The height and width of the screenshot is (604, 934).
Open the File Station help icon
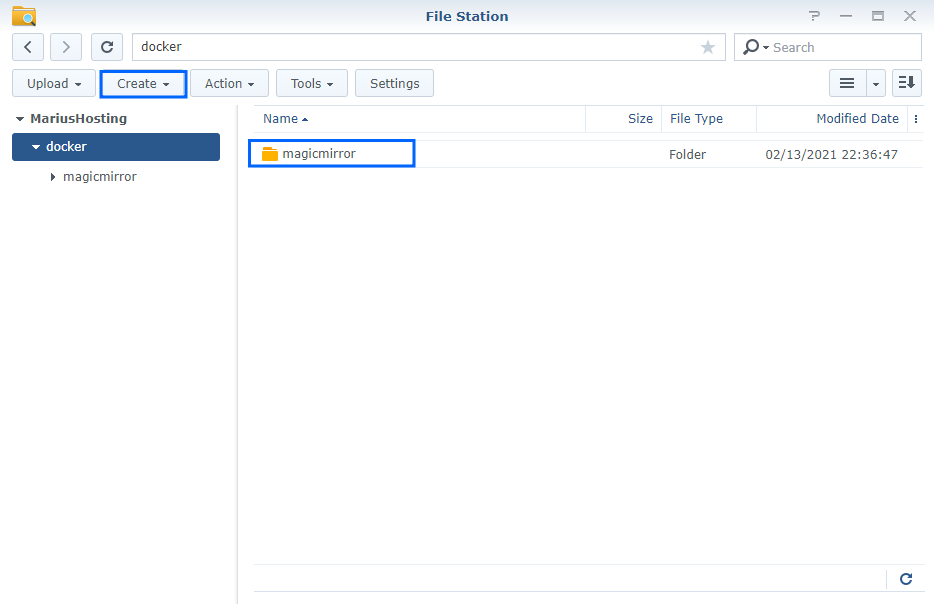pyautogui.click(x=814, y=16)
